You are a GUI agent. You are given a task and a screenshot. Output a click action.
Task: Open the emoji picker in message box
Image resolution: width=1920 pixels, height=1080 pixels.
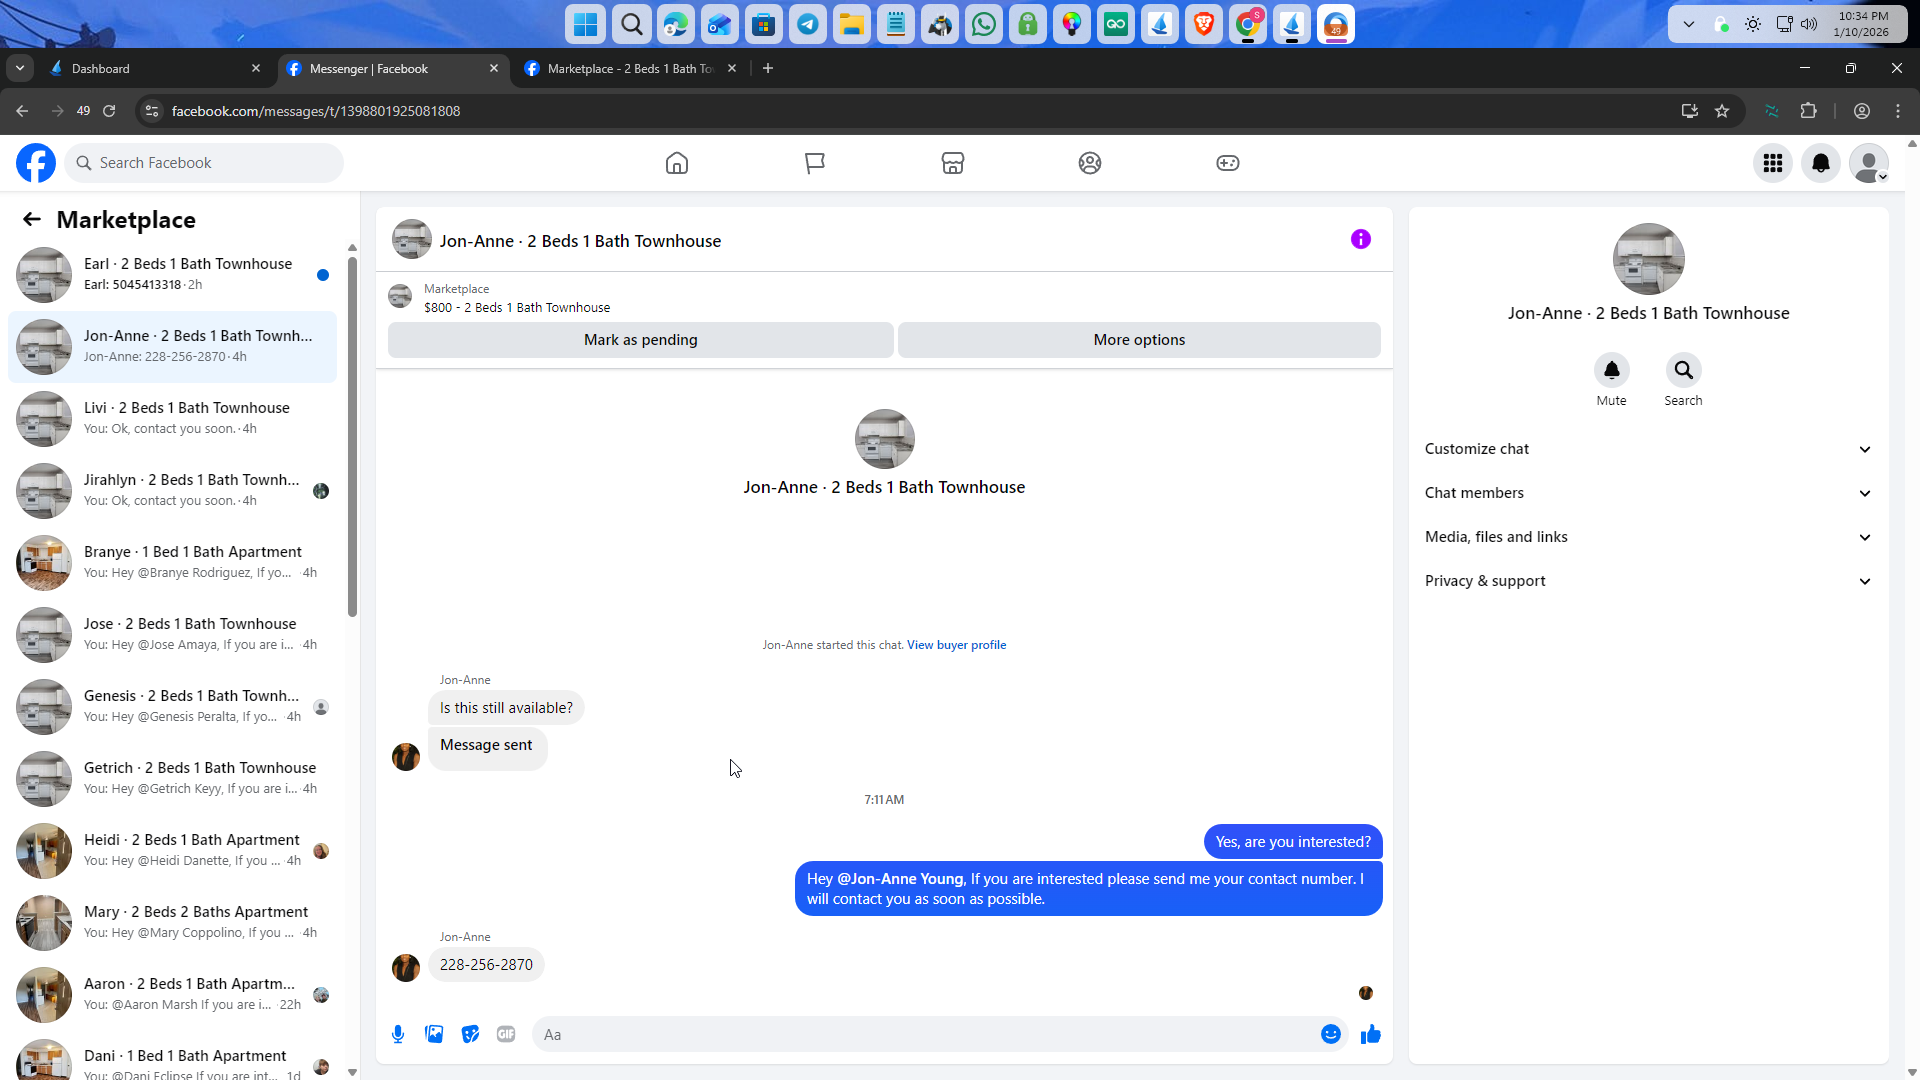(1330, 1034)
